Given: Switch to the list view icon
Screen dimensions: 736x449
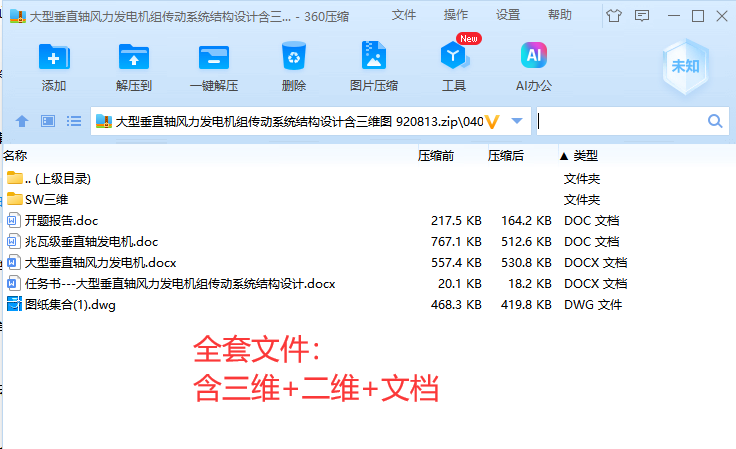Looking at the screenshot, I should point(74,122).
